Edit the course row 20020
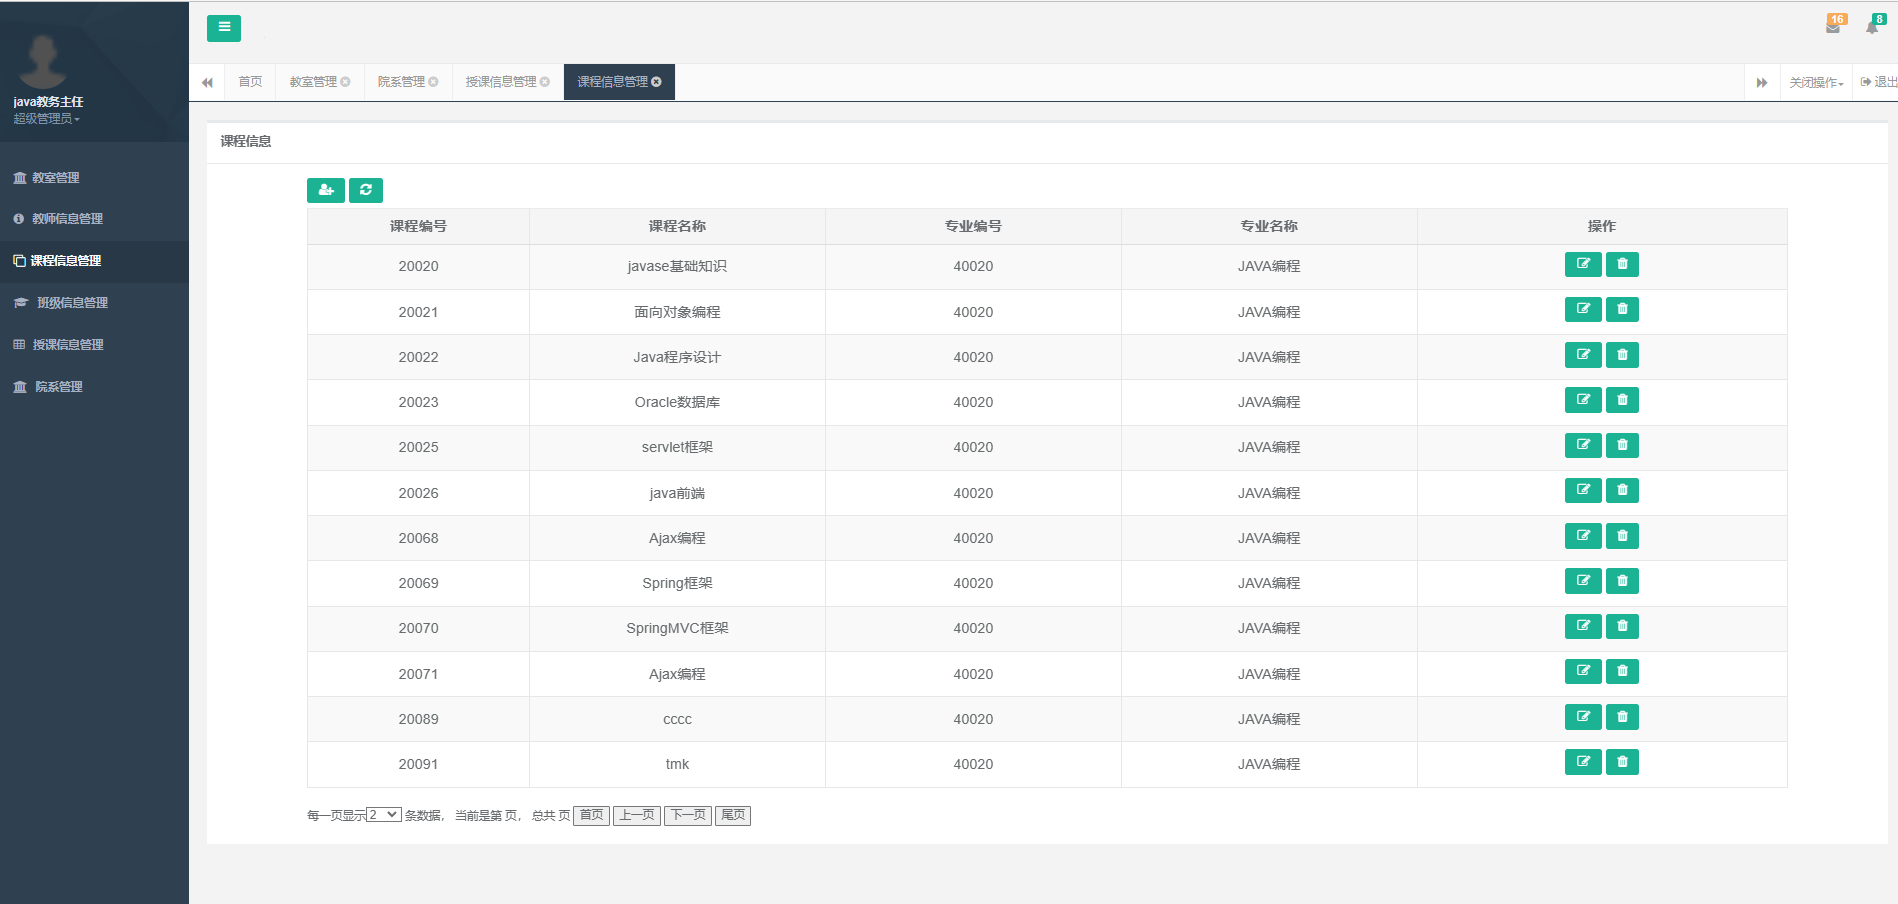Viewport: 1898px width, 904px height. pos(1583,264)
